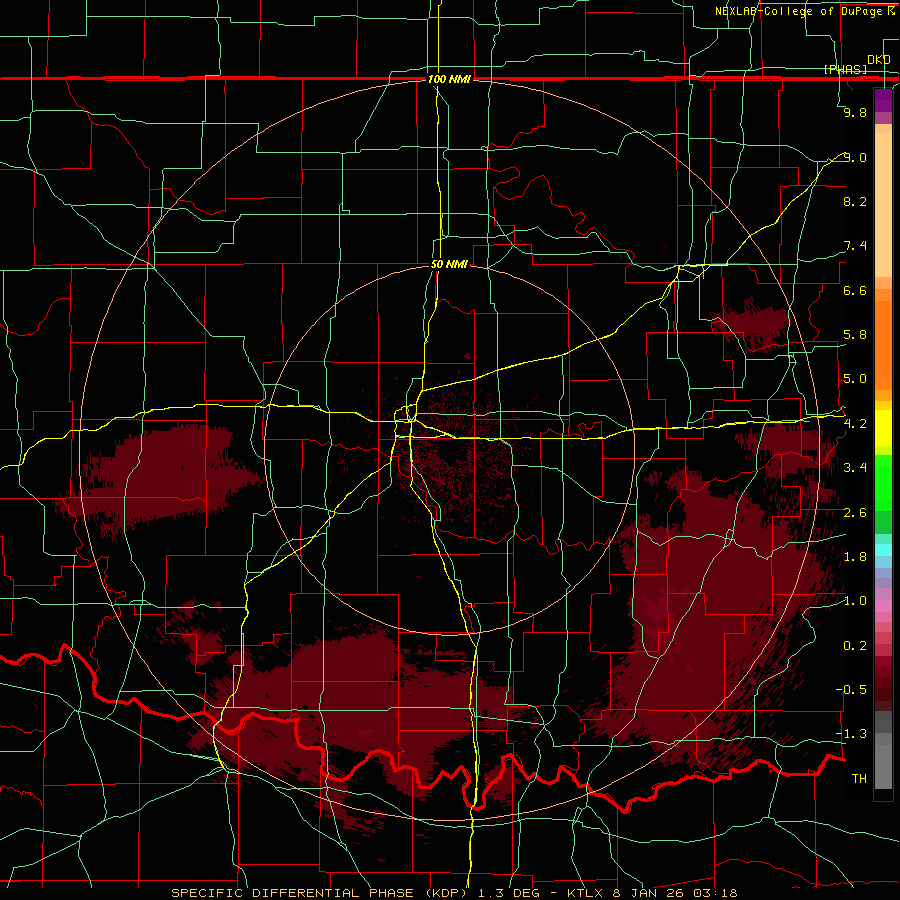Pick the purple band atop the color scale
The height and width of the screenshot is (900, 900).
pos(883,100)
